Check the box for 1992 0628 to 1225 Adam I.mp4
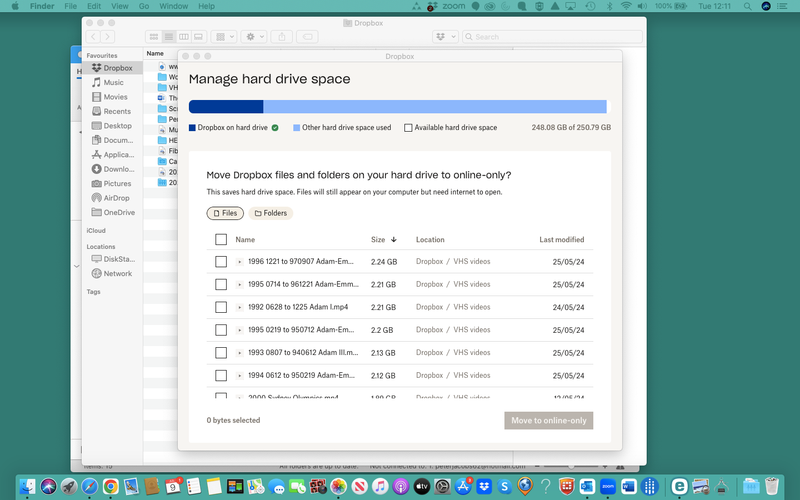The width and height of the screenshot is (800, 500). (x=221, y=307)
